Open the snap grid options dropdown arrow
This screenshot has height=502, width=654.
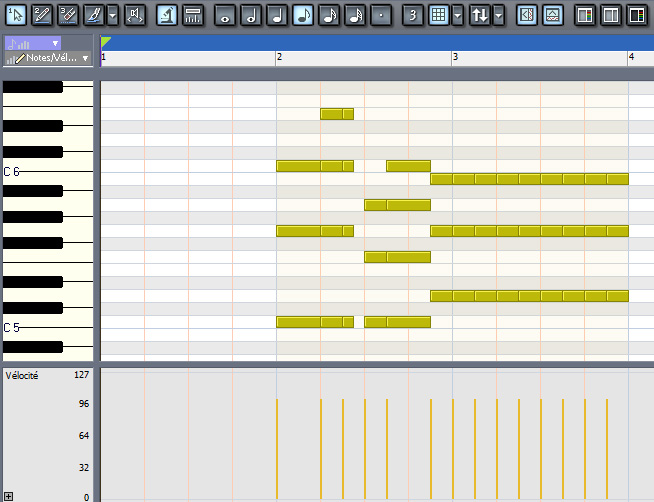pyautogui.click(x=458, y=15)
